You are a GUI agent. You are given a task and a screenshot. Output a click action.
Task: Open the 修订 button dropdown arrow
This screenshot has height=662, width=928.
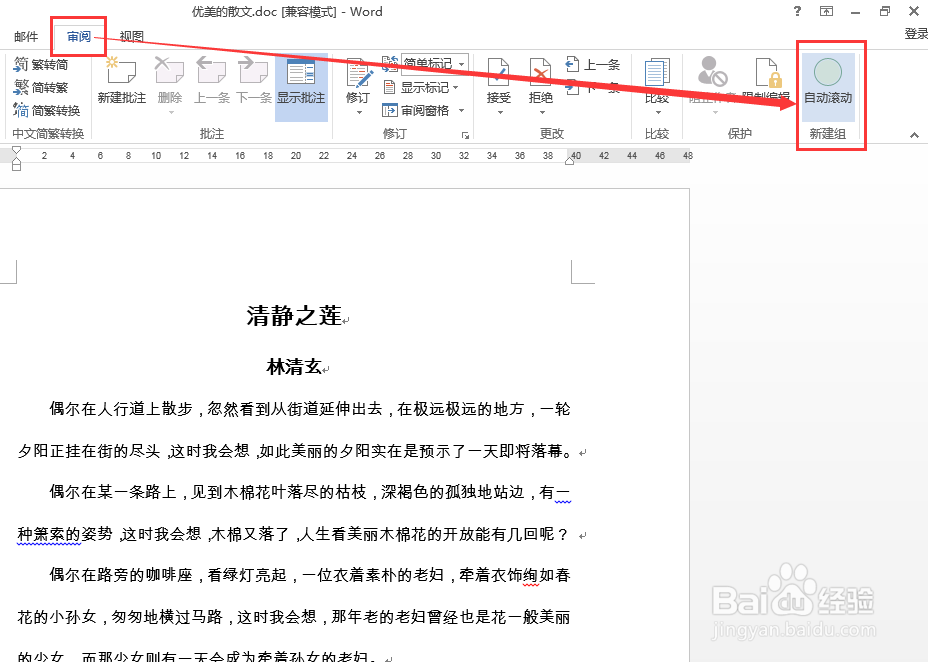tap(359, 112)
